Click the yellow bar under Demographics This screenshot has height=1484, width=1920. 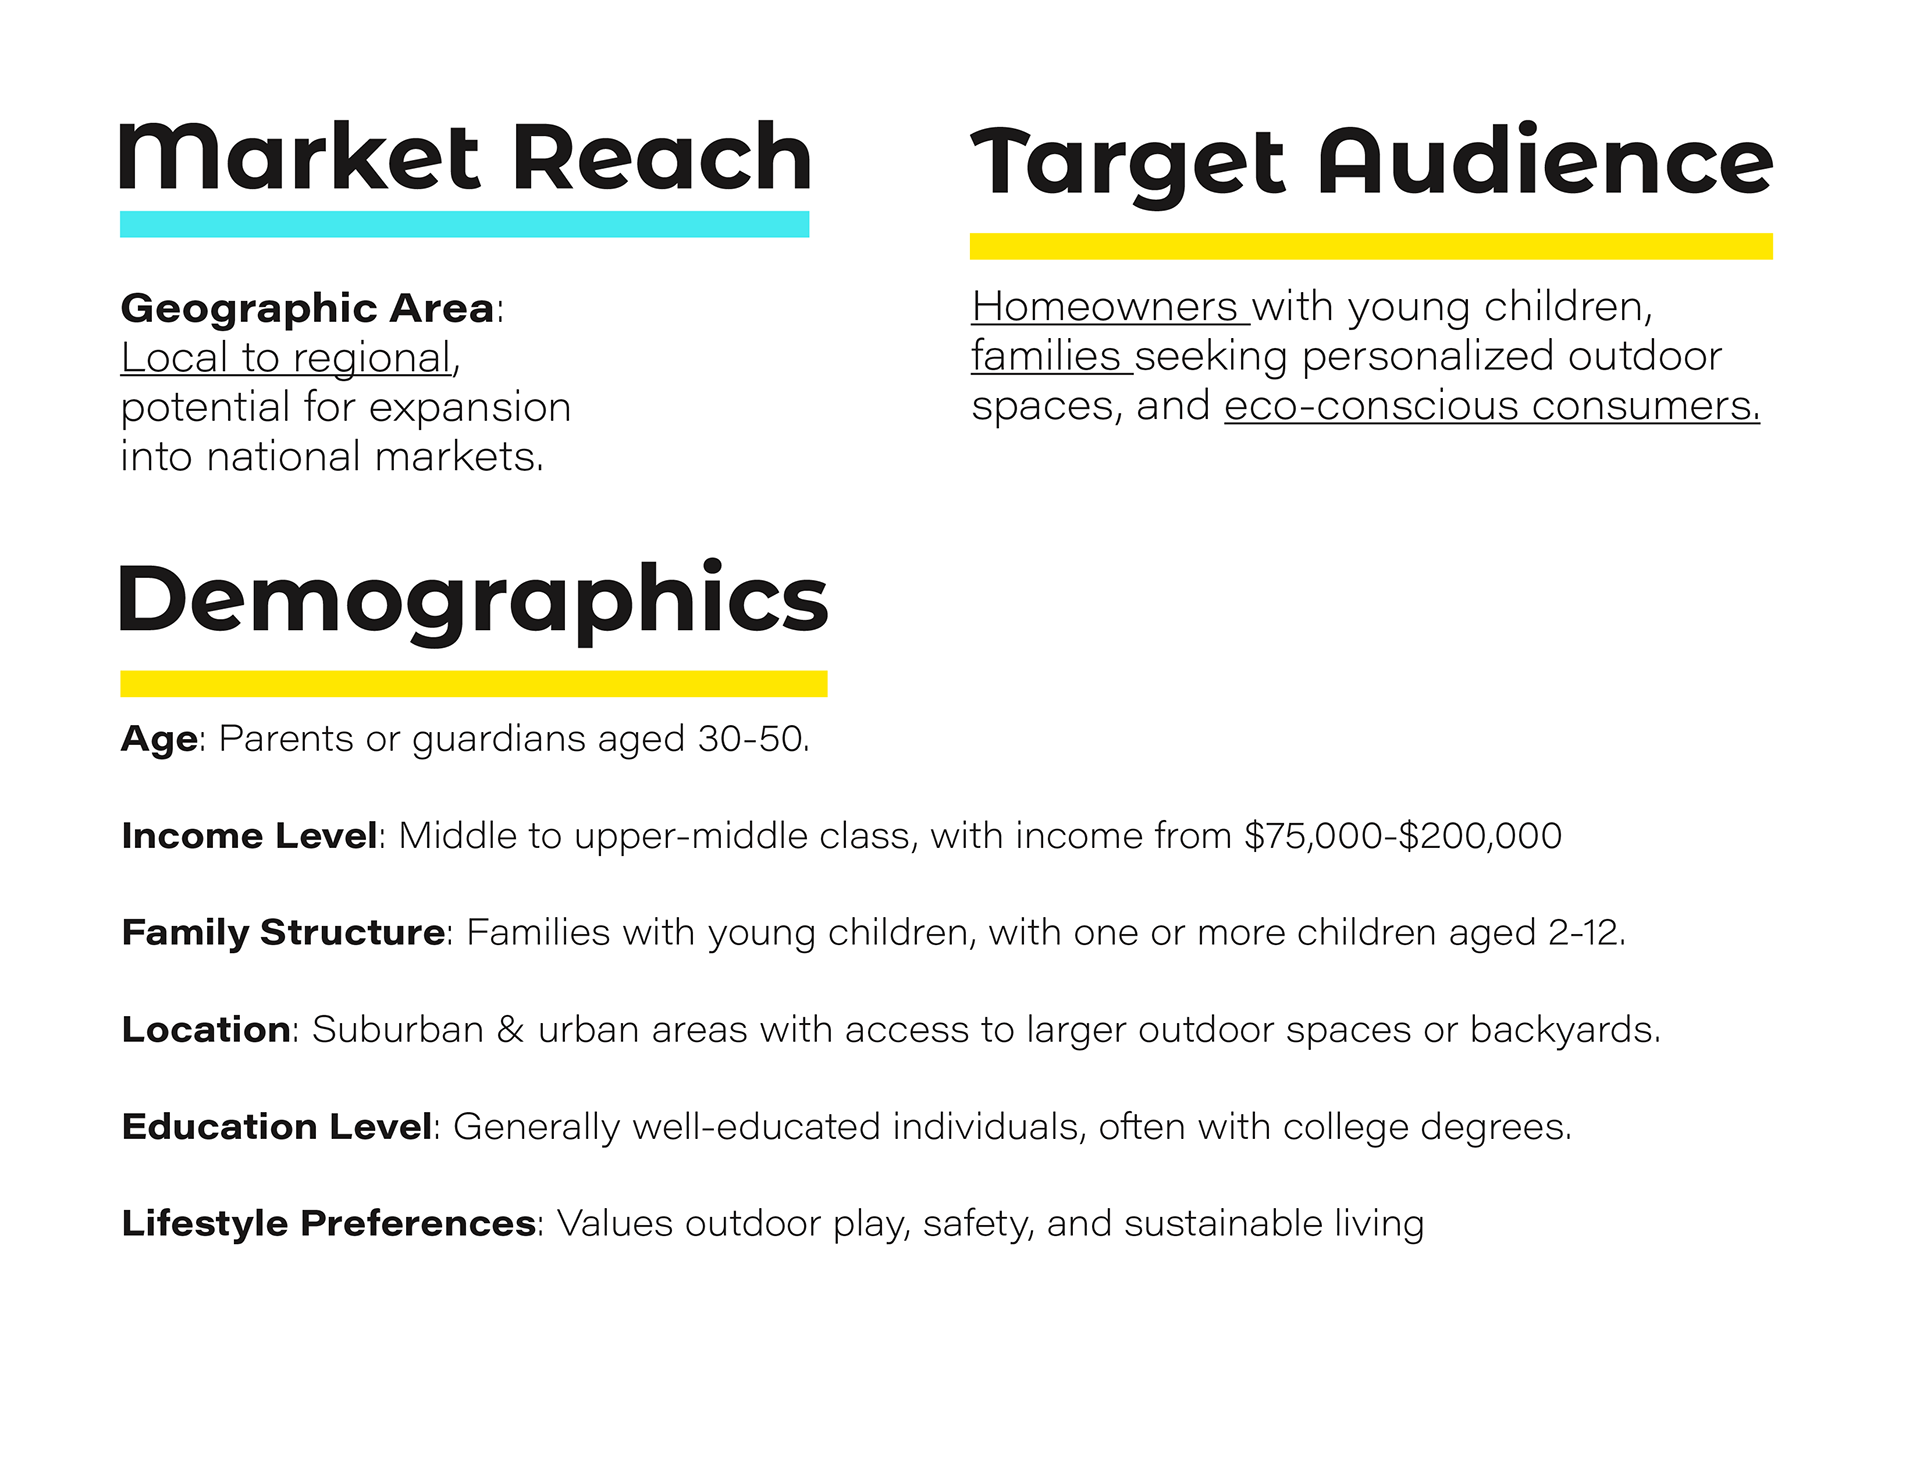click(474, 684)
